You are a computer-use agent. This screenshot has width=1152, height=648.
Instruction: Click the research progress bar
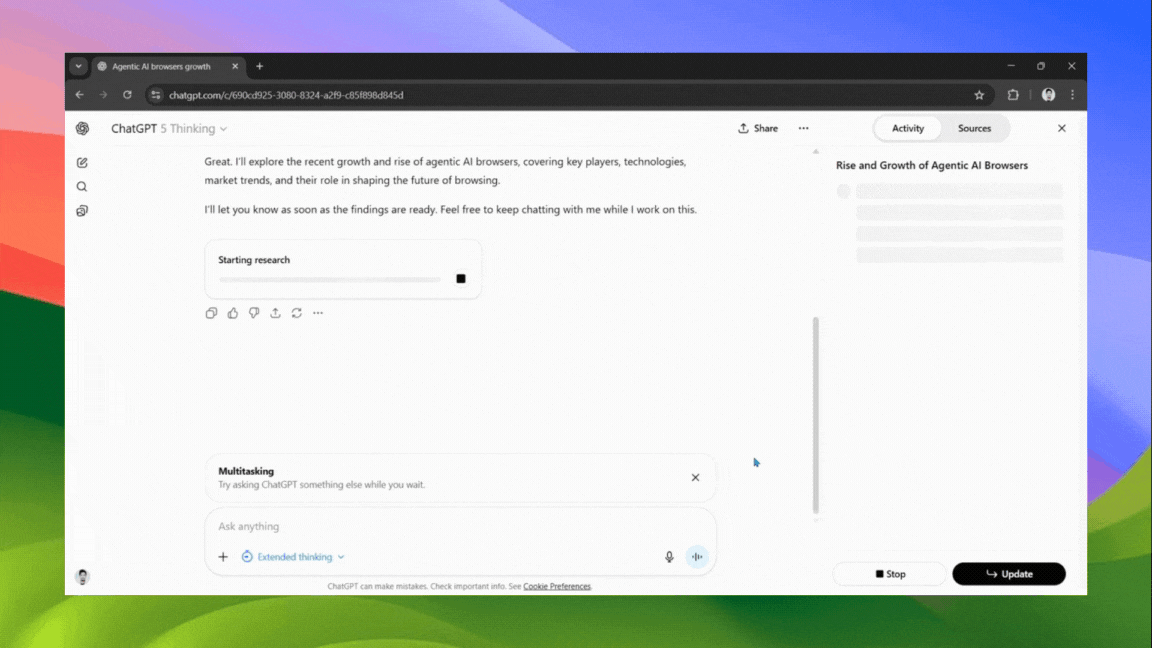330,279
